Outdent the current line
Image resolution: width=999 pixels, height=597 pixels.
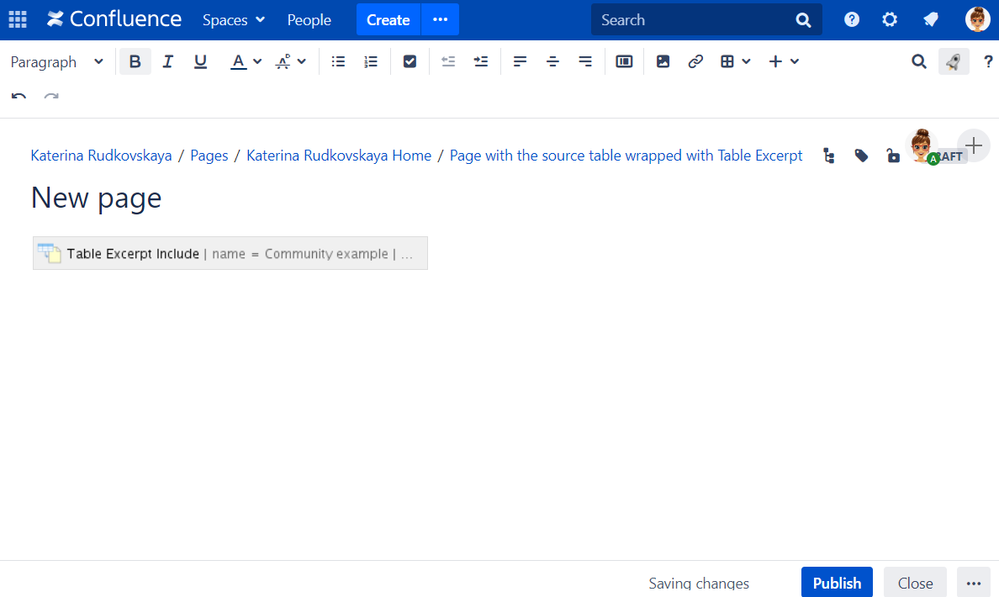(x=449, y=62)
